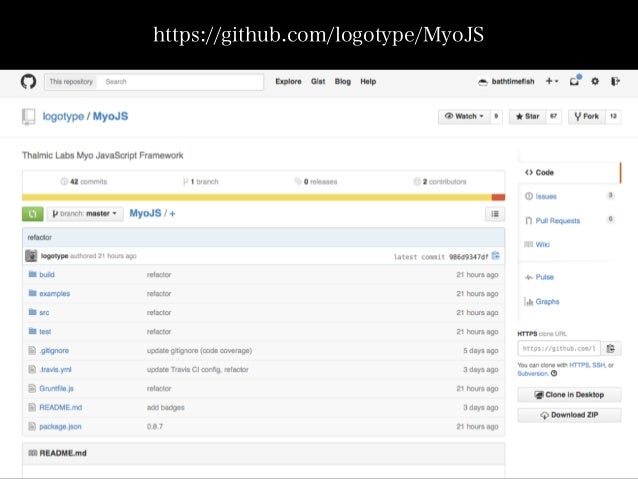The width and height of the screenshot is (638, 479).
Task: Open the src folder
Action: click(44, 313)
